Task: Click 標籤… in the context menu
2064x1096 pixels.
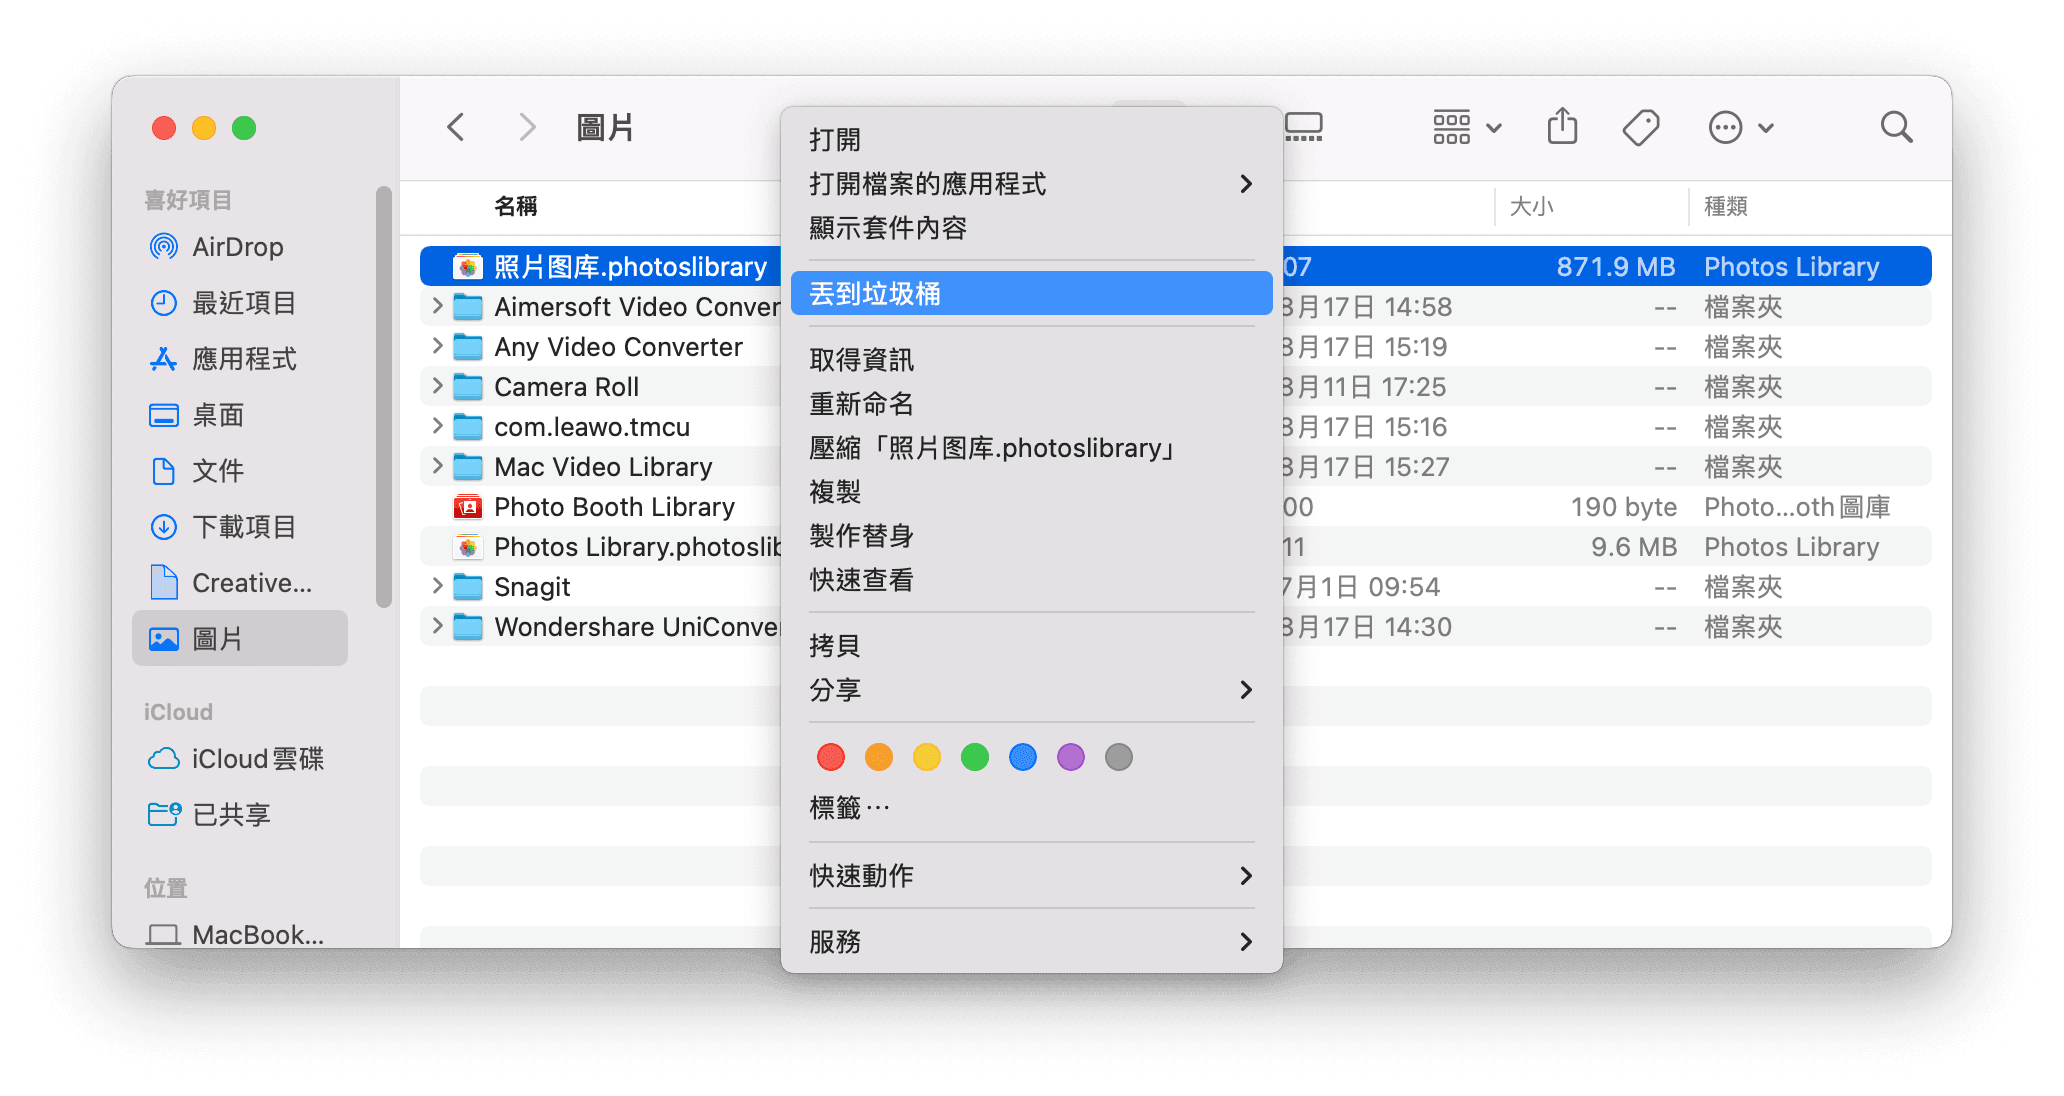Action: point(849,807)
